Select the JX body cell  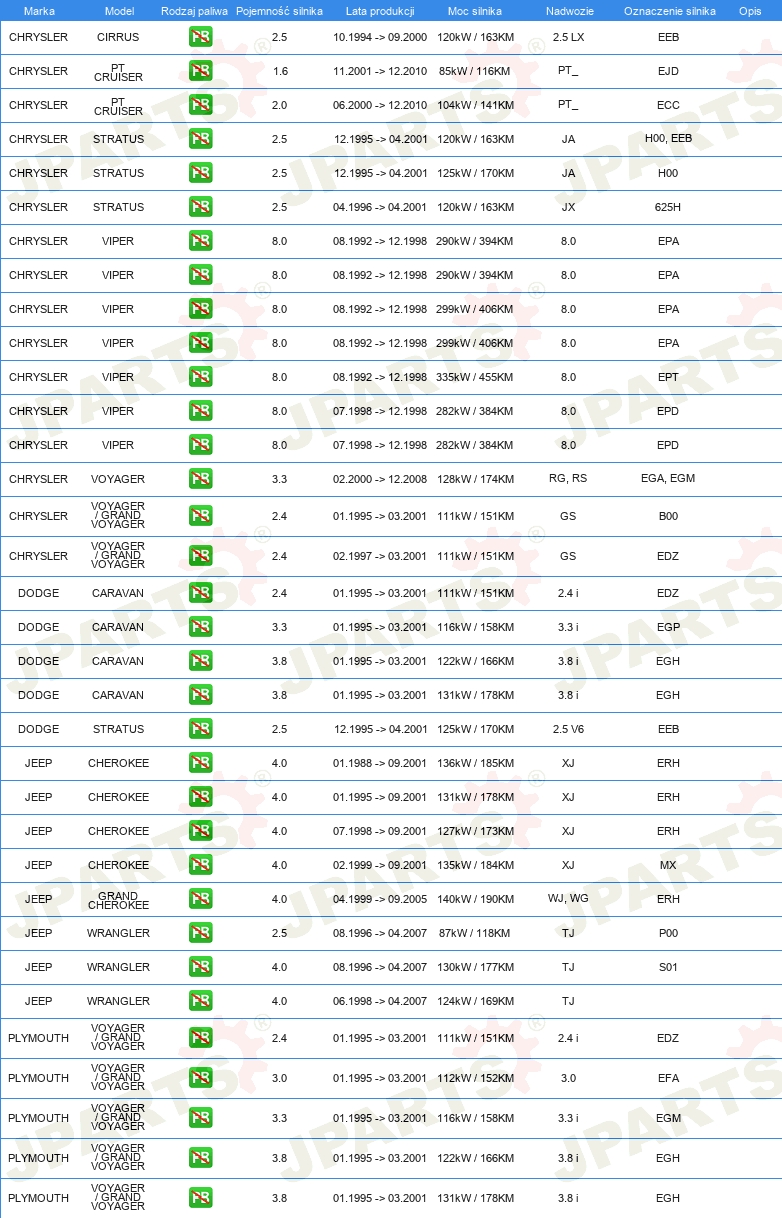point(568,208)
